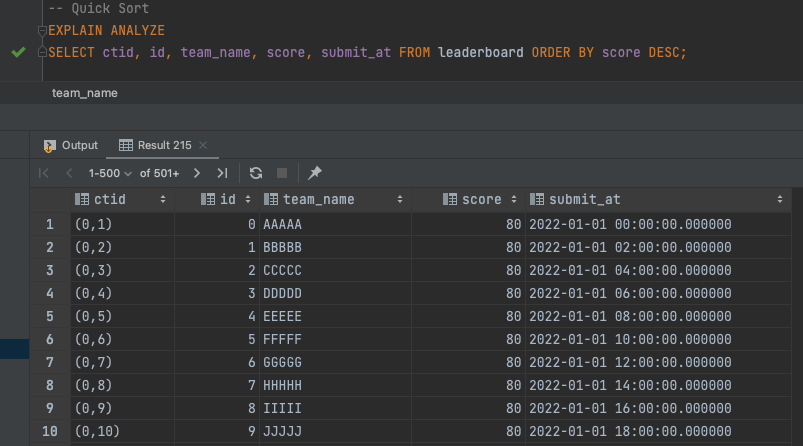Jump to last results page
The height and width of the screenshot is (446, 803).
[222, 173]
